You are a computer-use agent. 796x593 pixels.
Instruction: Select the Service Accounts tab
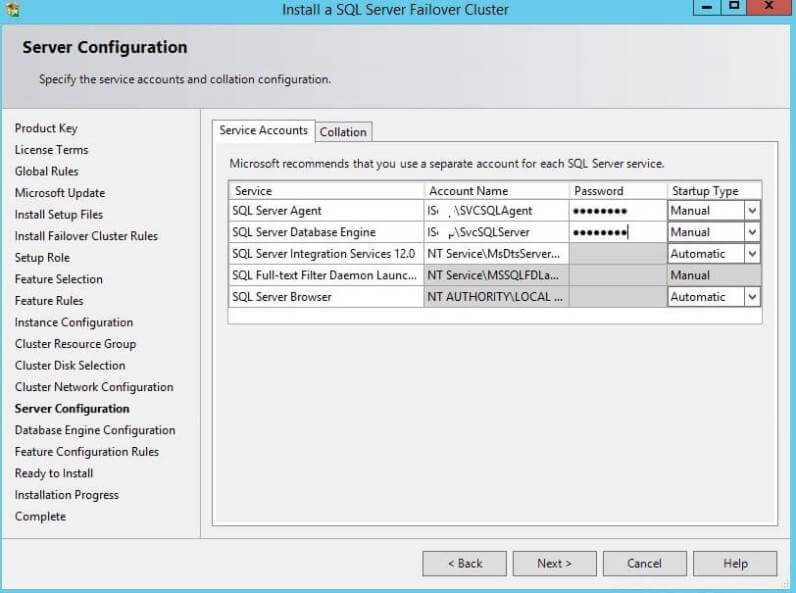pyautogui.click(x=263, y=130)
